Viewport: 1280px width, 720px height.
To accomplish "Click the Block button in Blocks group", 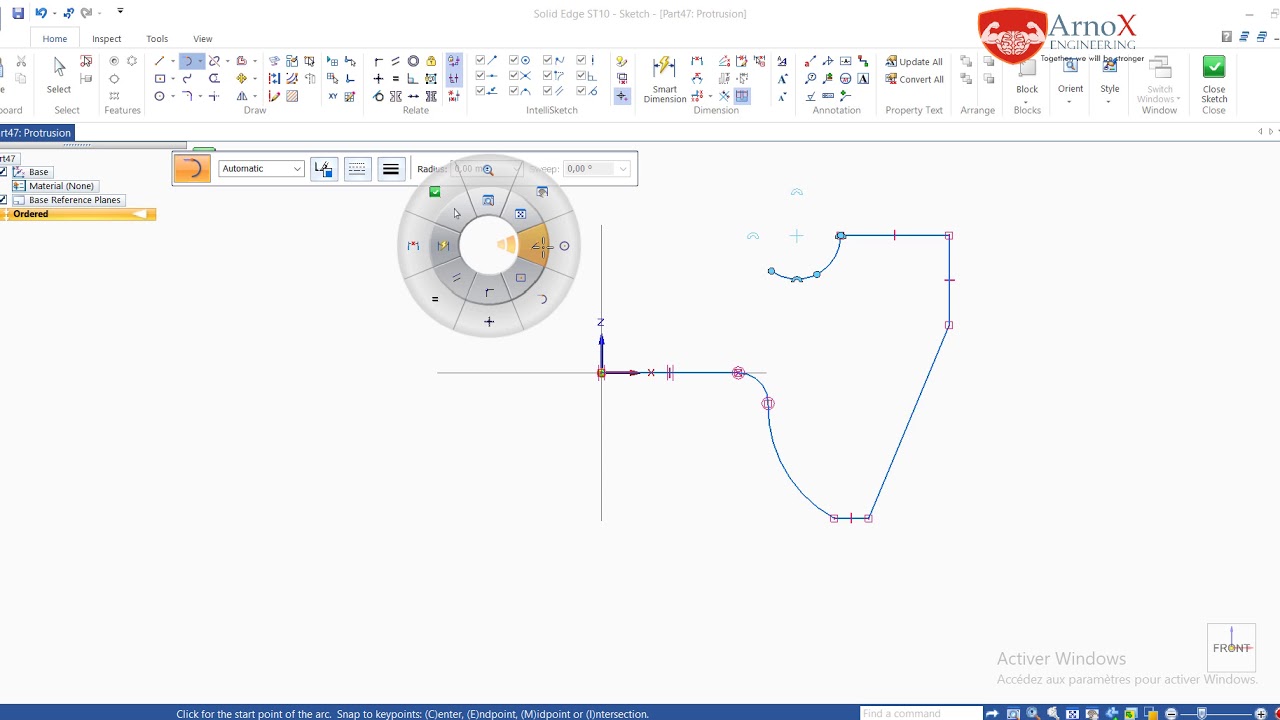I will tap(1027, 78).
